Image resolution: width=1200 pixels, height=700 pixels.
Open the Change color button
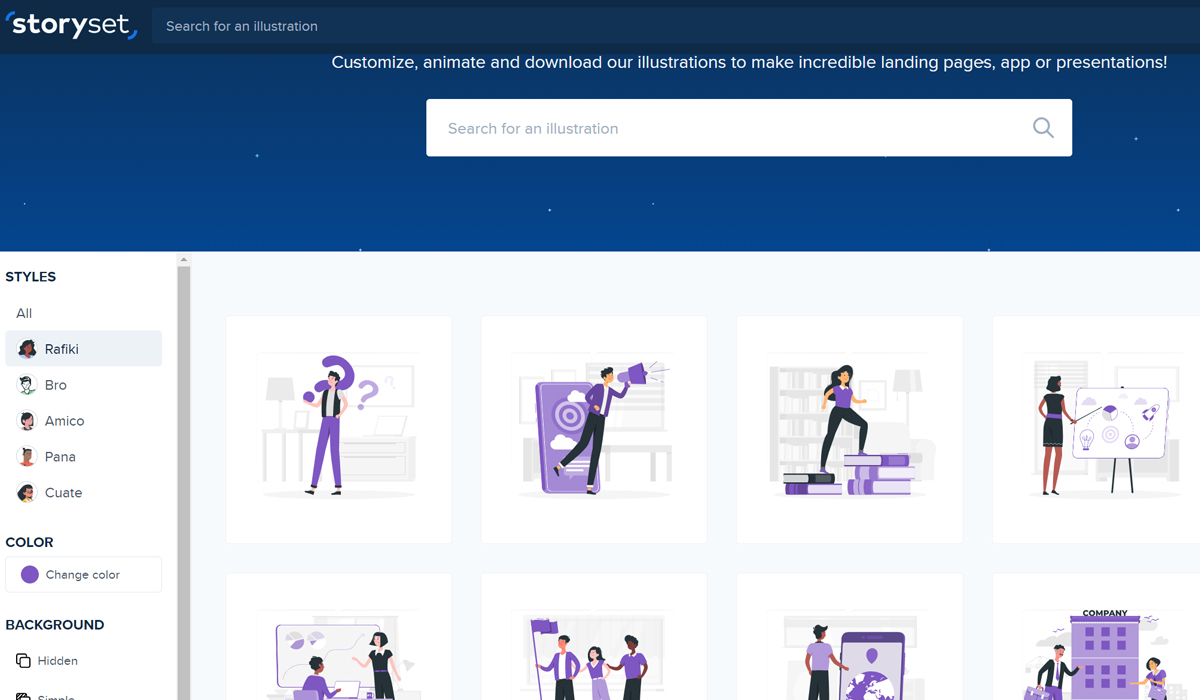tap(83, 575)
